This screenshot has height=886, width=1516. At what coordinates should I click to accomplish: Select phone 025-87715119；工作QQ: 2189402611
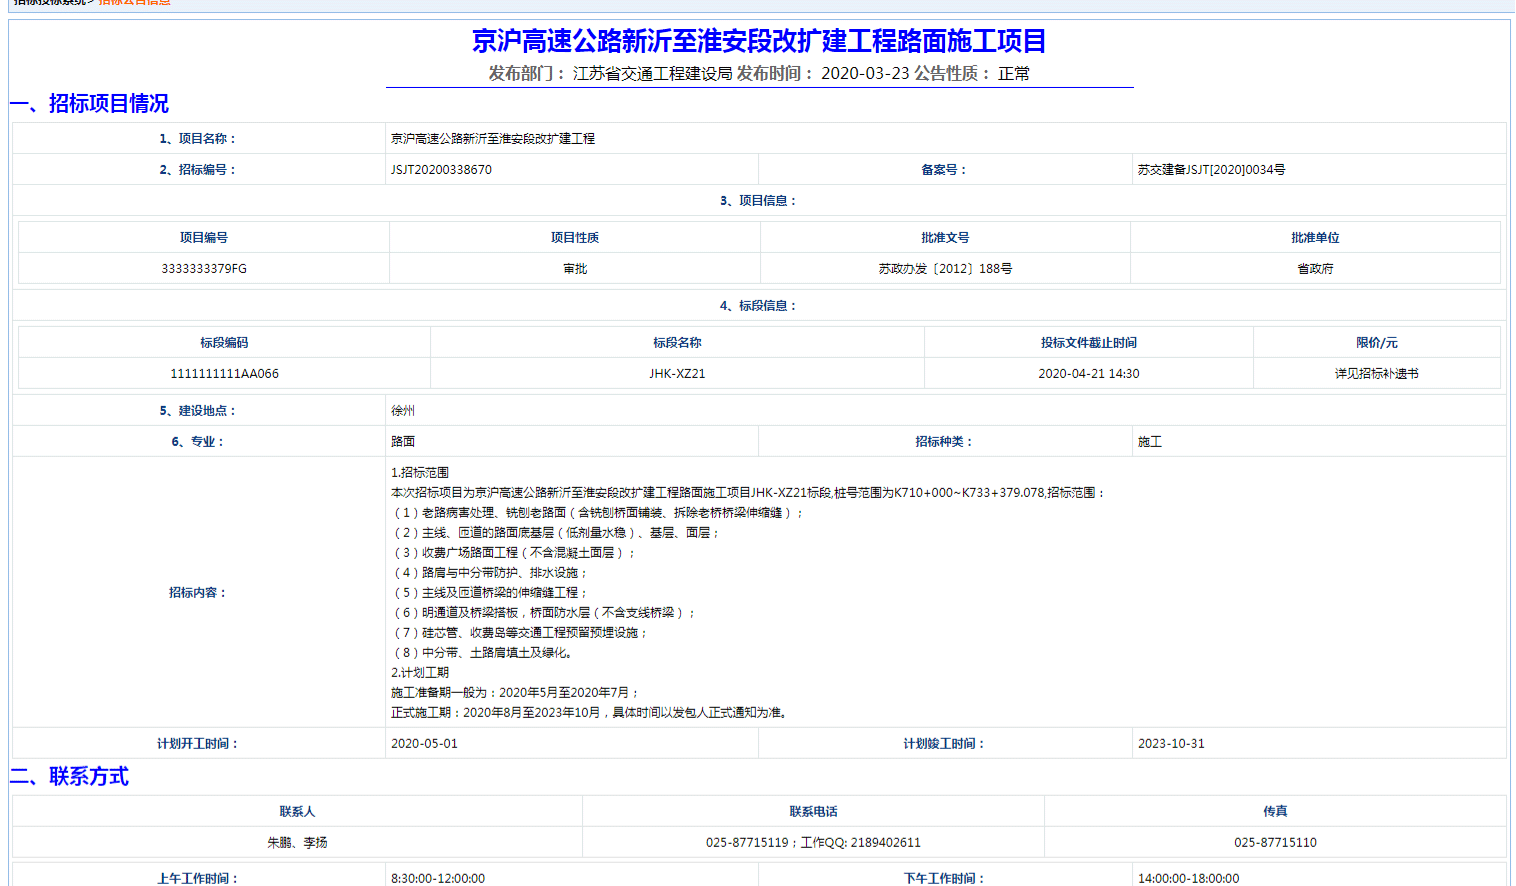(814, 843)
